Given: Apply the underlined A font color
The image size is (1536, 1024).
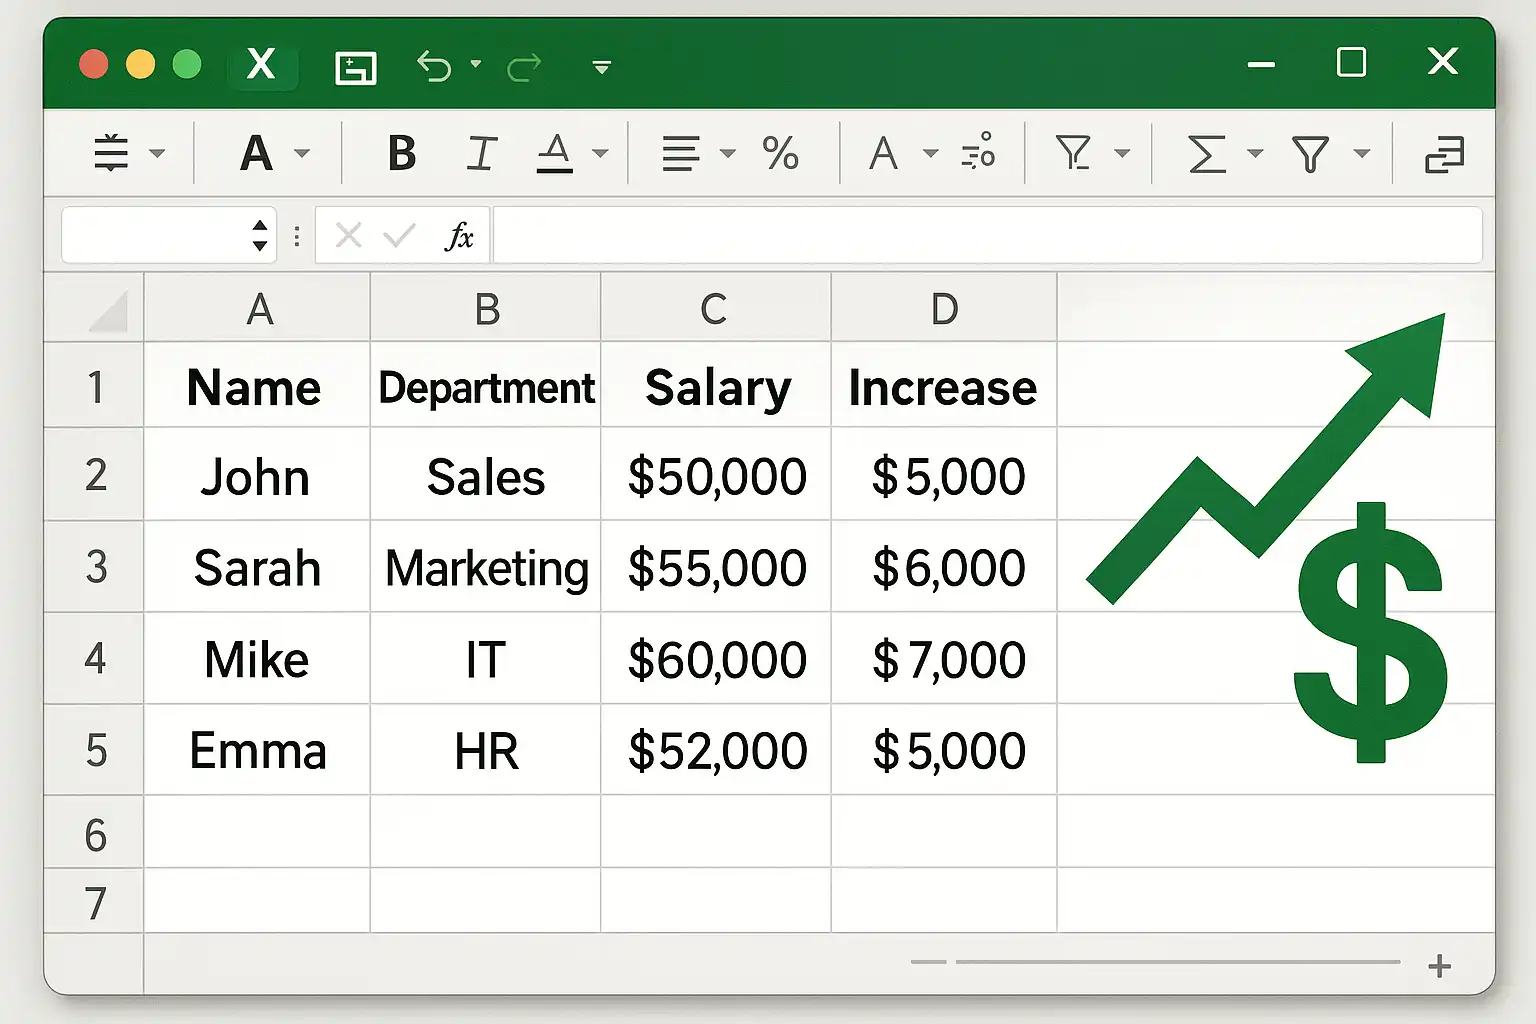Looking at the screenshot, I should 555,154.
